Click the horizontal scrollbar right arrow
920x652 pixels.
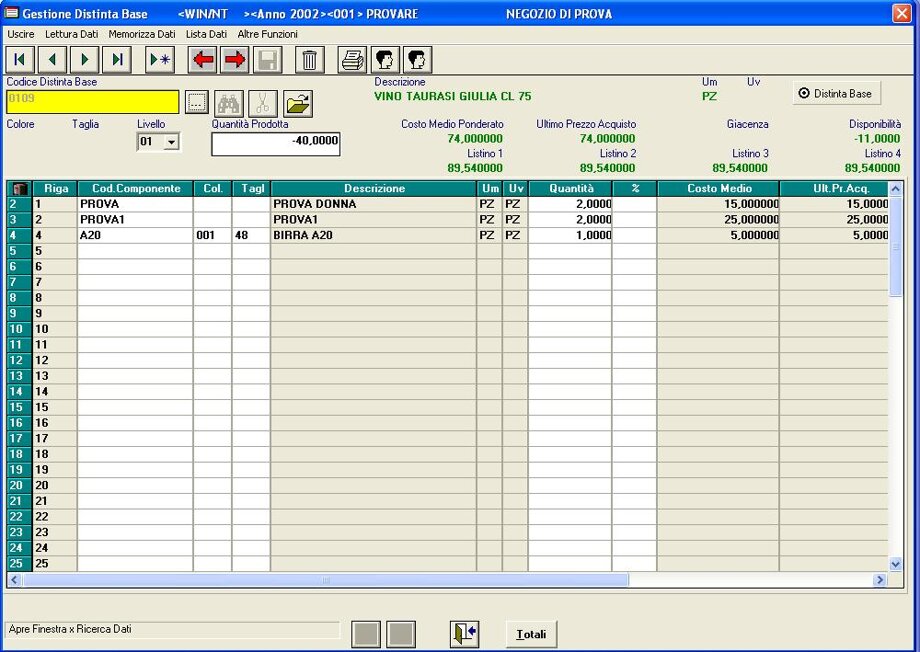(x=880, y=580)
